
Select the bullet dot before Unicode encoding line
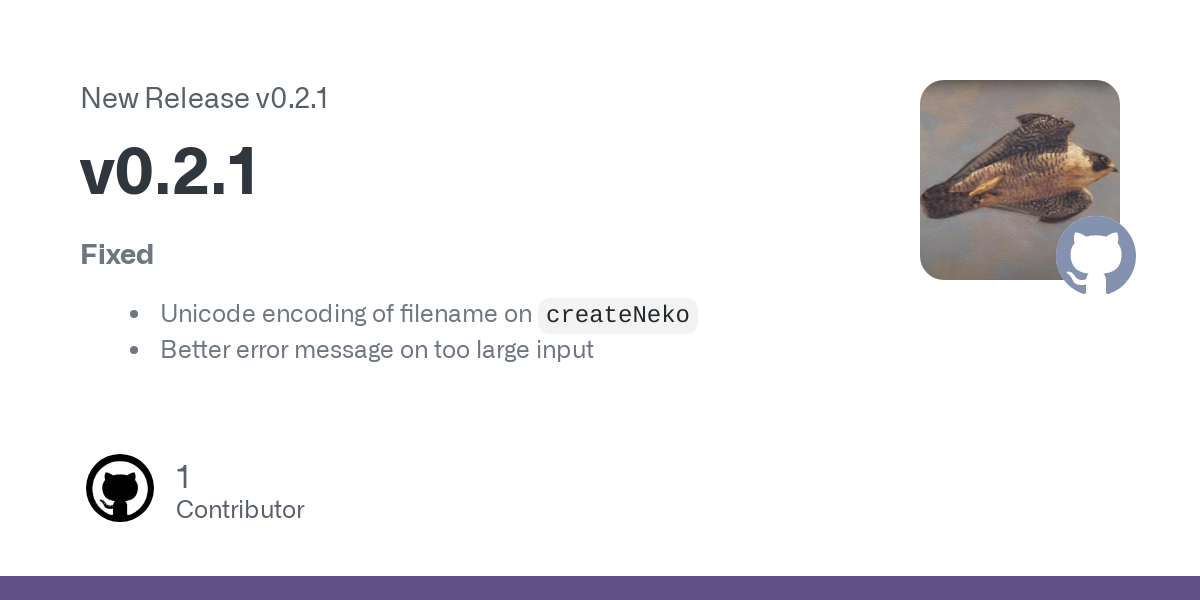click(134, 314)
